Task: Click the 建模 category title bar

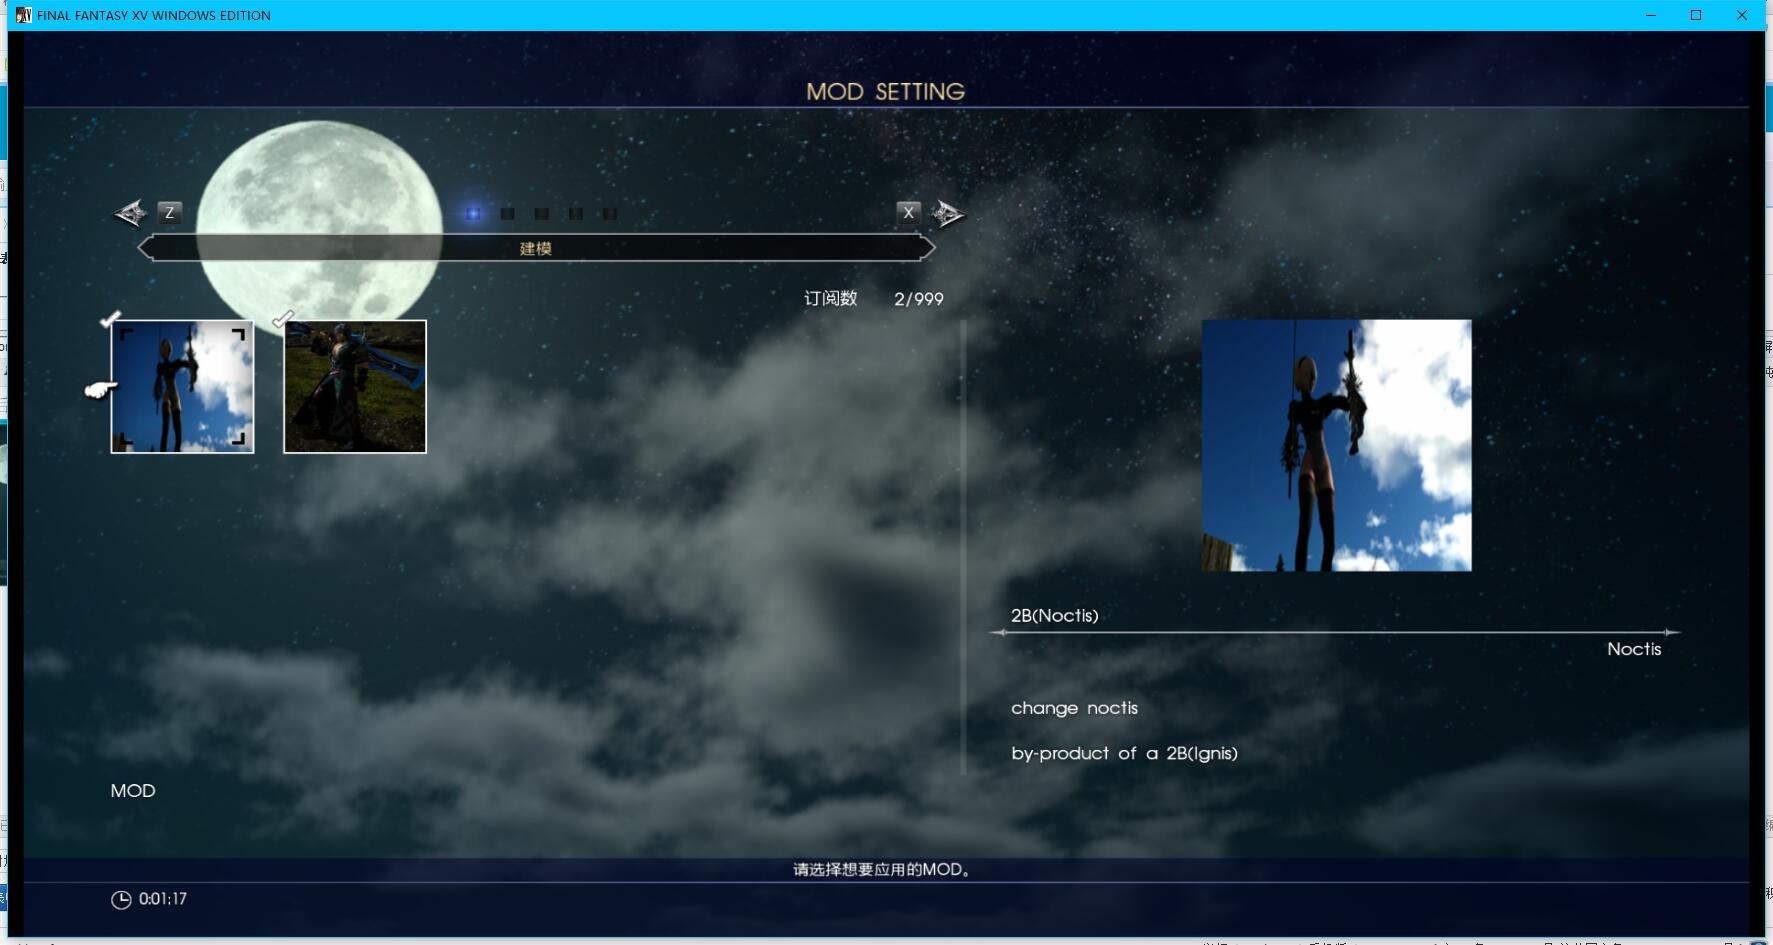Action: pos(536,248)
